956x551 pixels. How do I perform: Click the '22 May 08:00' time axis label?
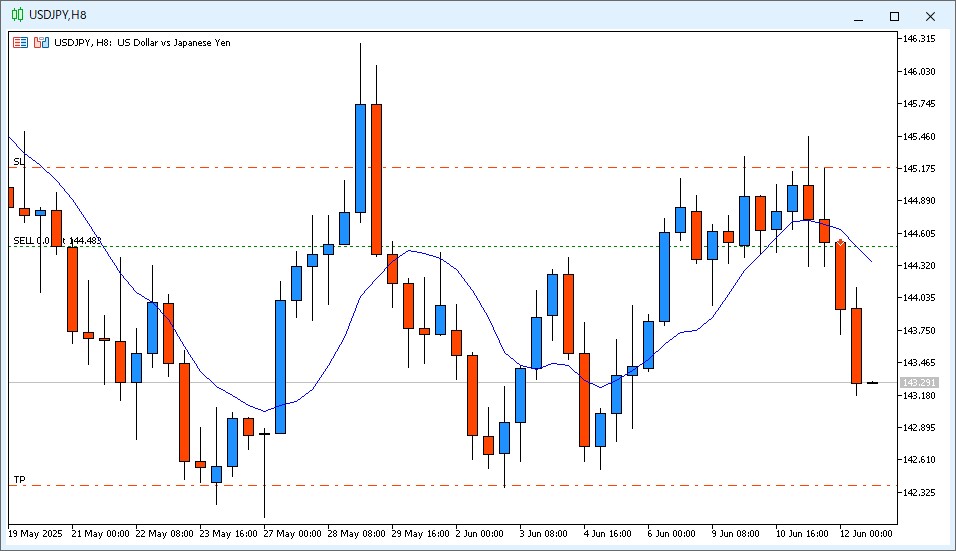point(165,534)
